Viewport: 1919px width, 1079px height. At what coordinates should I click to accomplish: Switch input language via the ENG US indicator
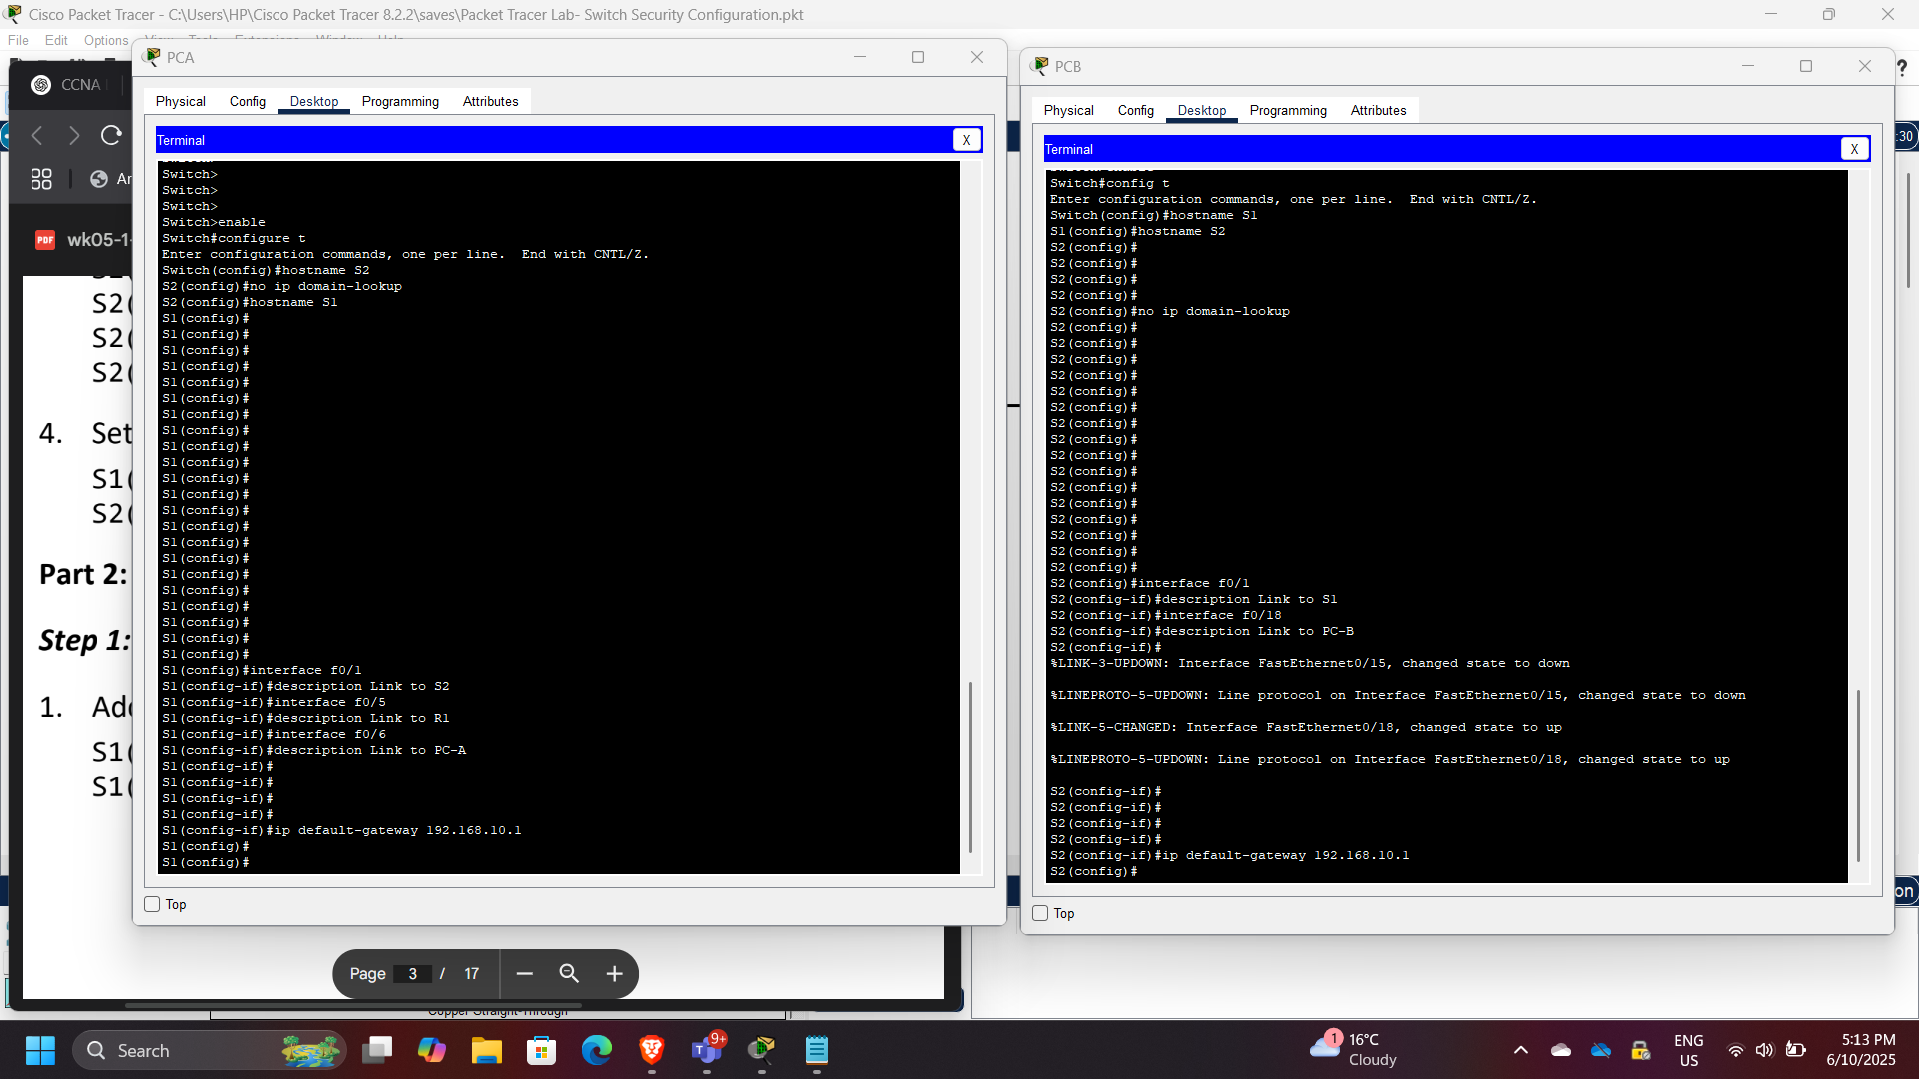click(x=1688, y=1050)
